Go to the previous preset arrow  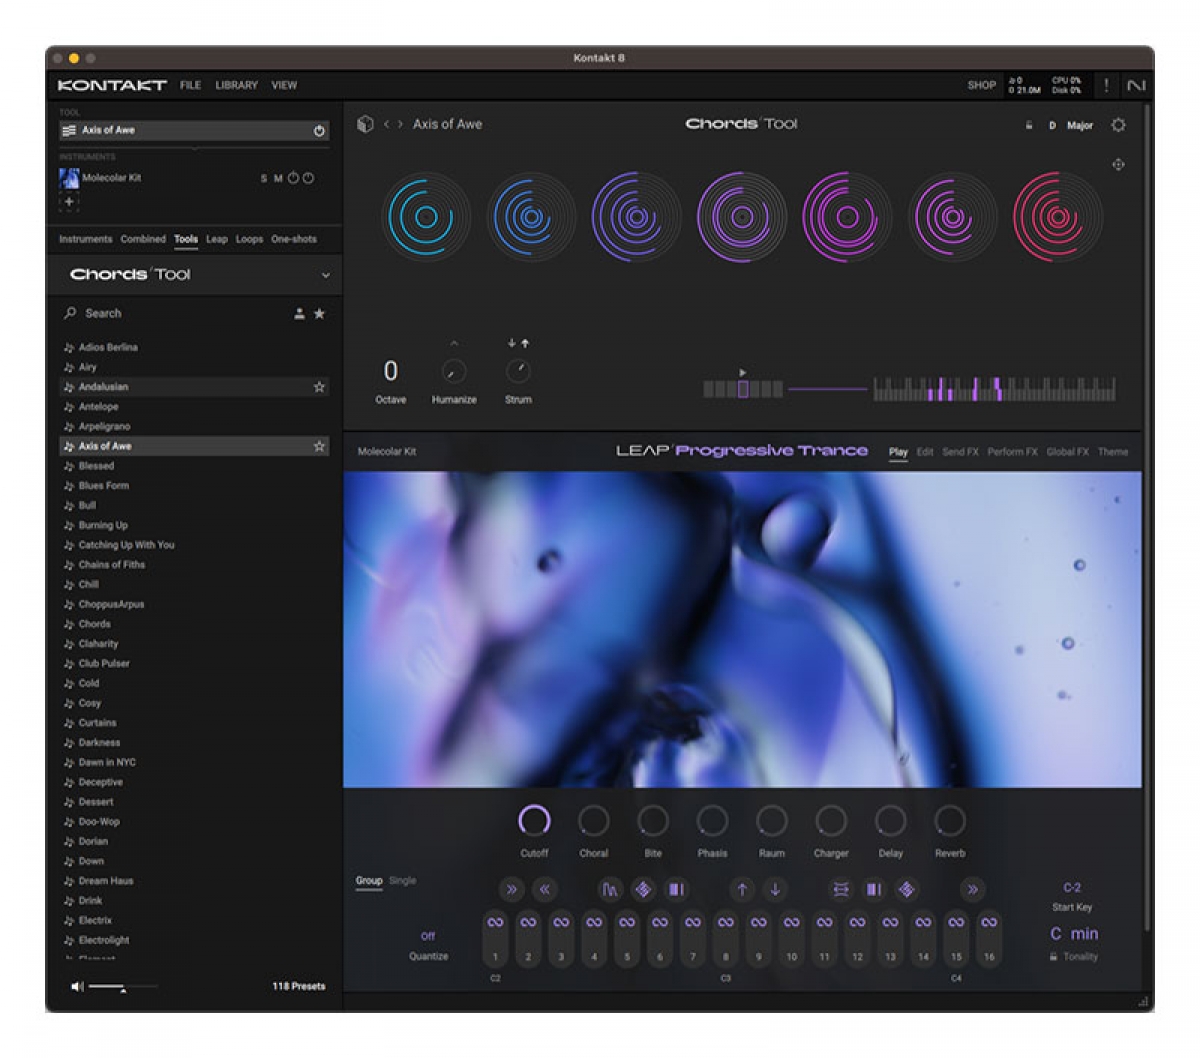(386, 124)
